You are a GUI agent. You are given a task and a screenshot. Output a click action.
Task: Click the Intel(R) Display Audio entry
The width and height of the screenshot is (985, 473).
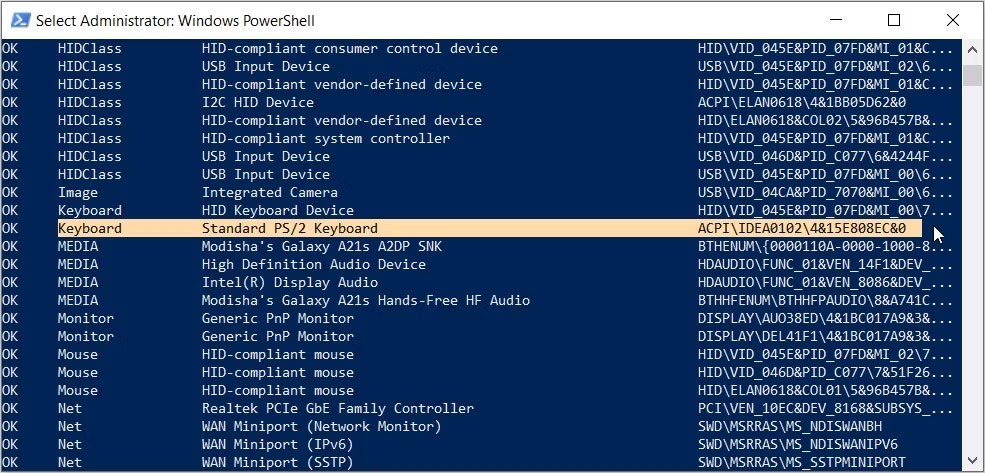[x=289, y=282]
